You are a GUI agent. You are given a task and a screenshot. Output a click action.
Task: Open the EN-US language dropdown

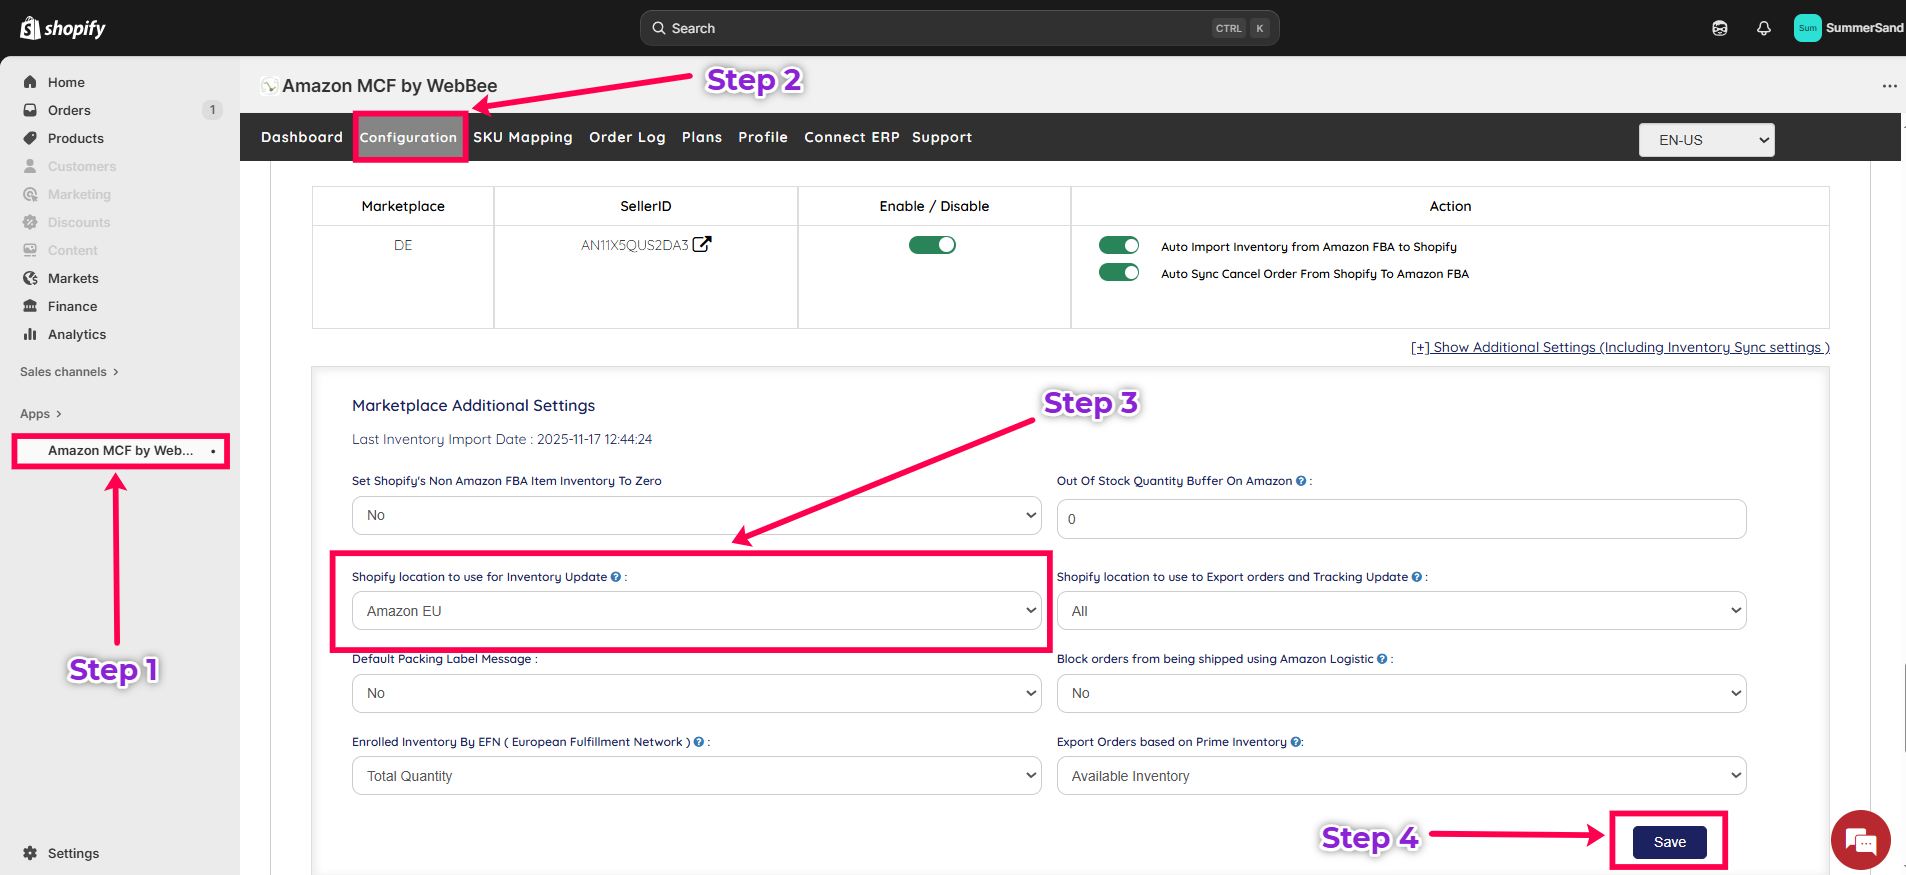click(x=1706, y=140)
